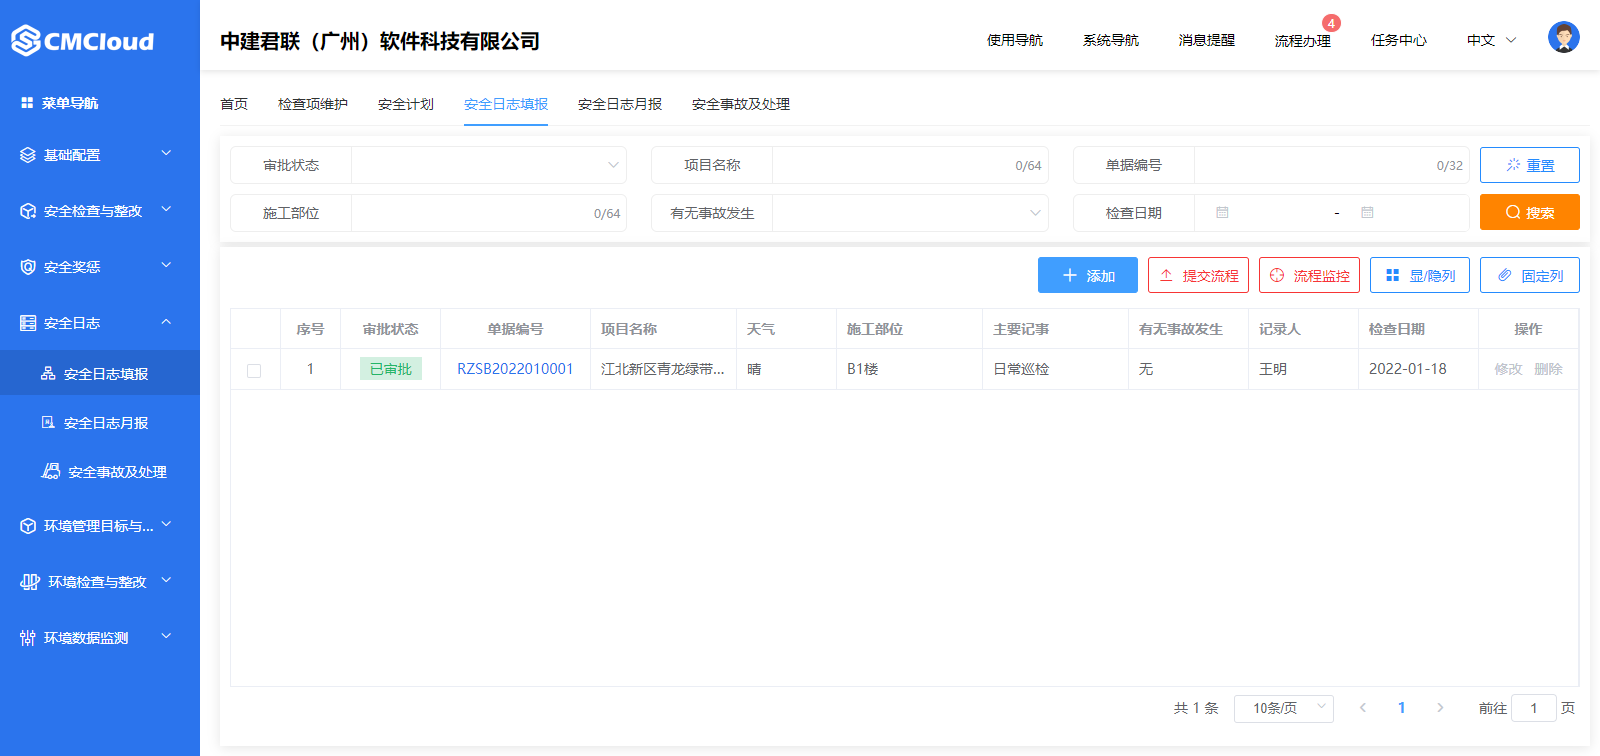Switch to the 安全事故及处理 tab
Image resolution: width=1600 pixels, height=756 pixels.
tap(741, 104)
